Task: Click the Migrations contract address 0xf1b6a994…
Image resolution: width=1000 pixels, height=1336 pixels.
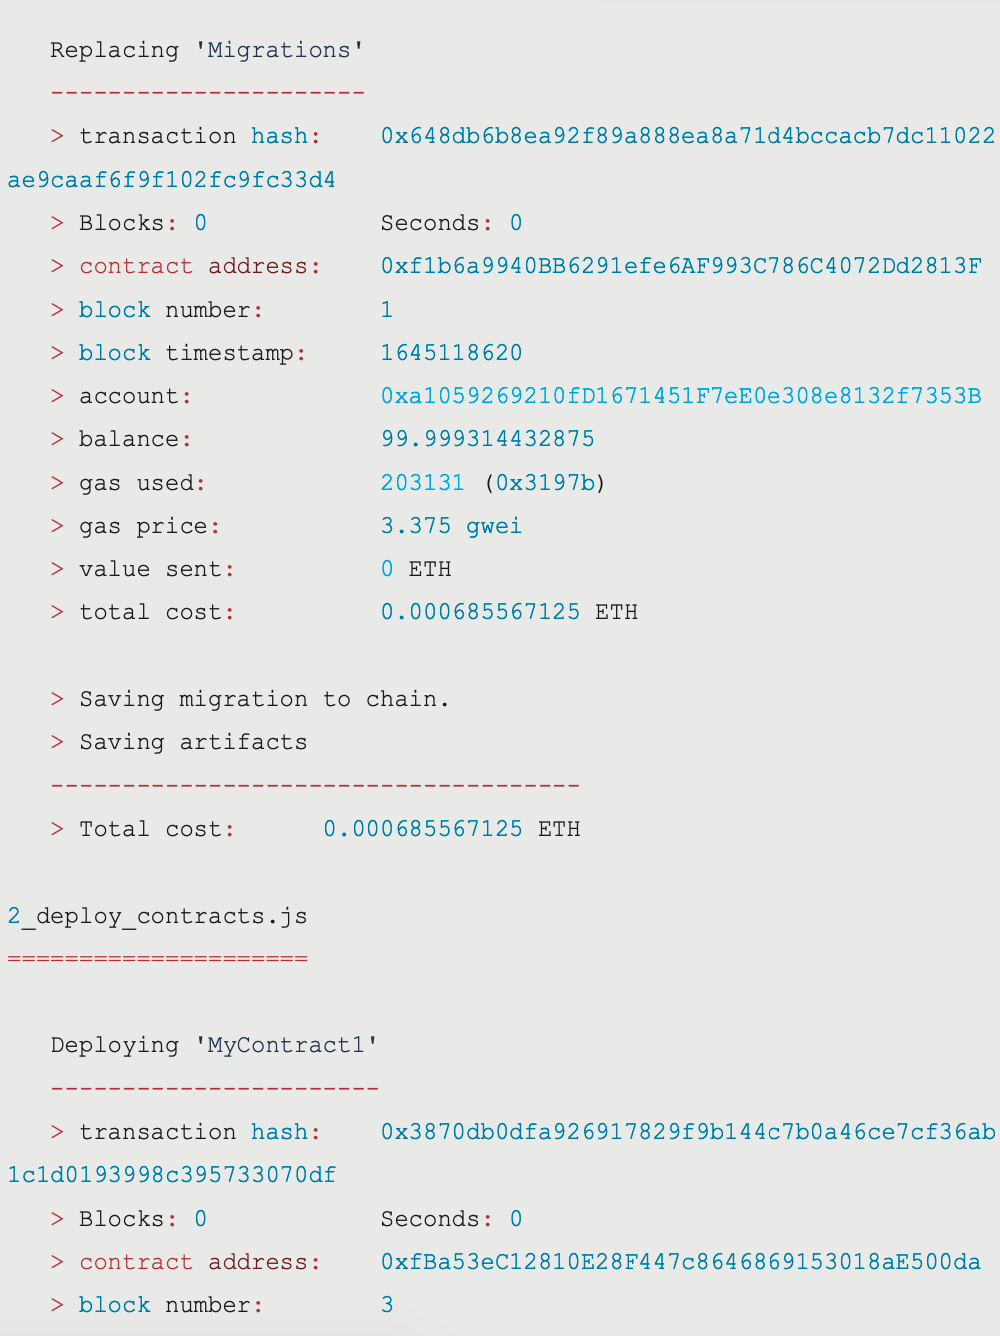Action: pos(680,266)
